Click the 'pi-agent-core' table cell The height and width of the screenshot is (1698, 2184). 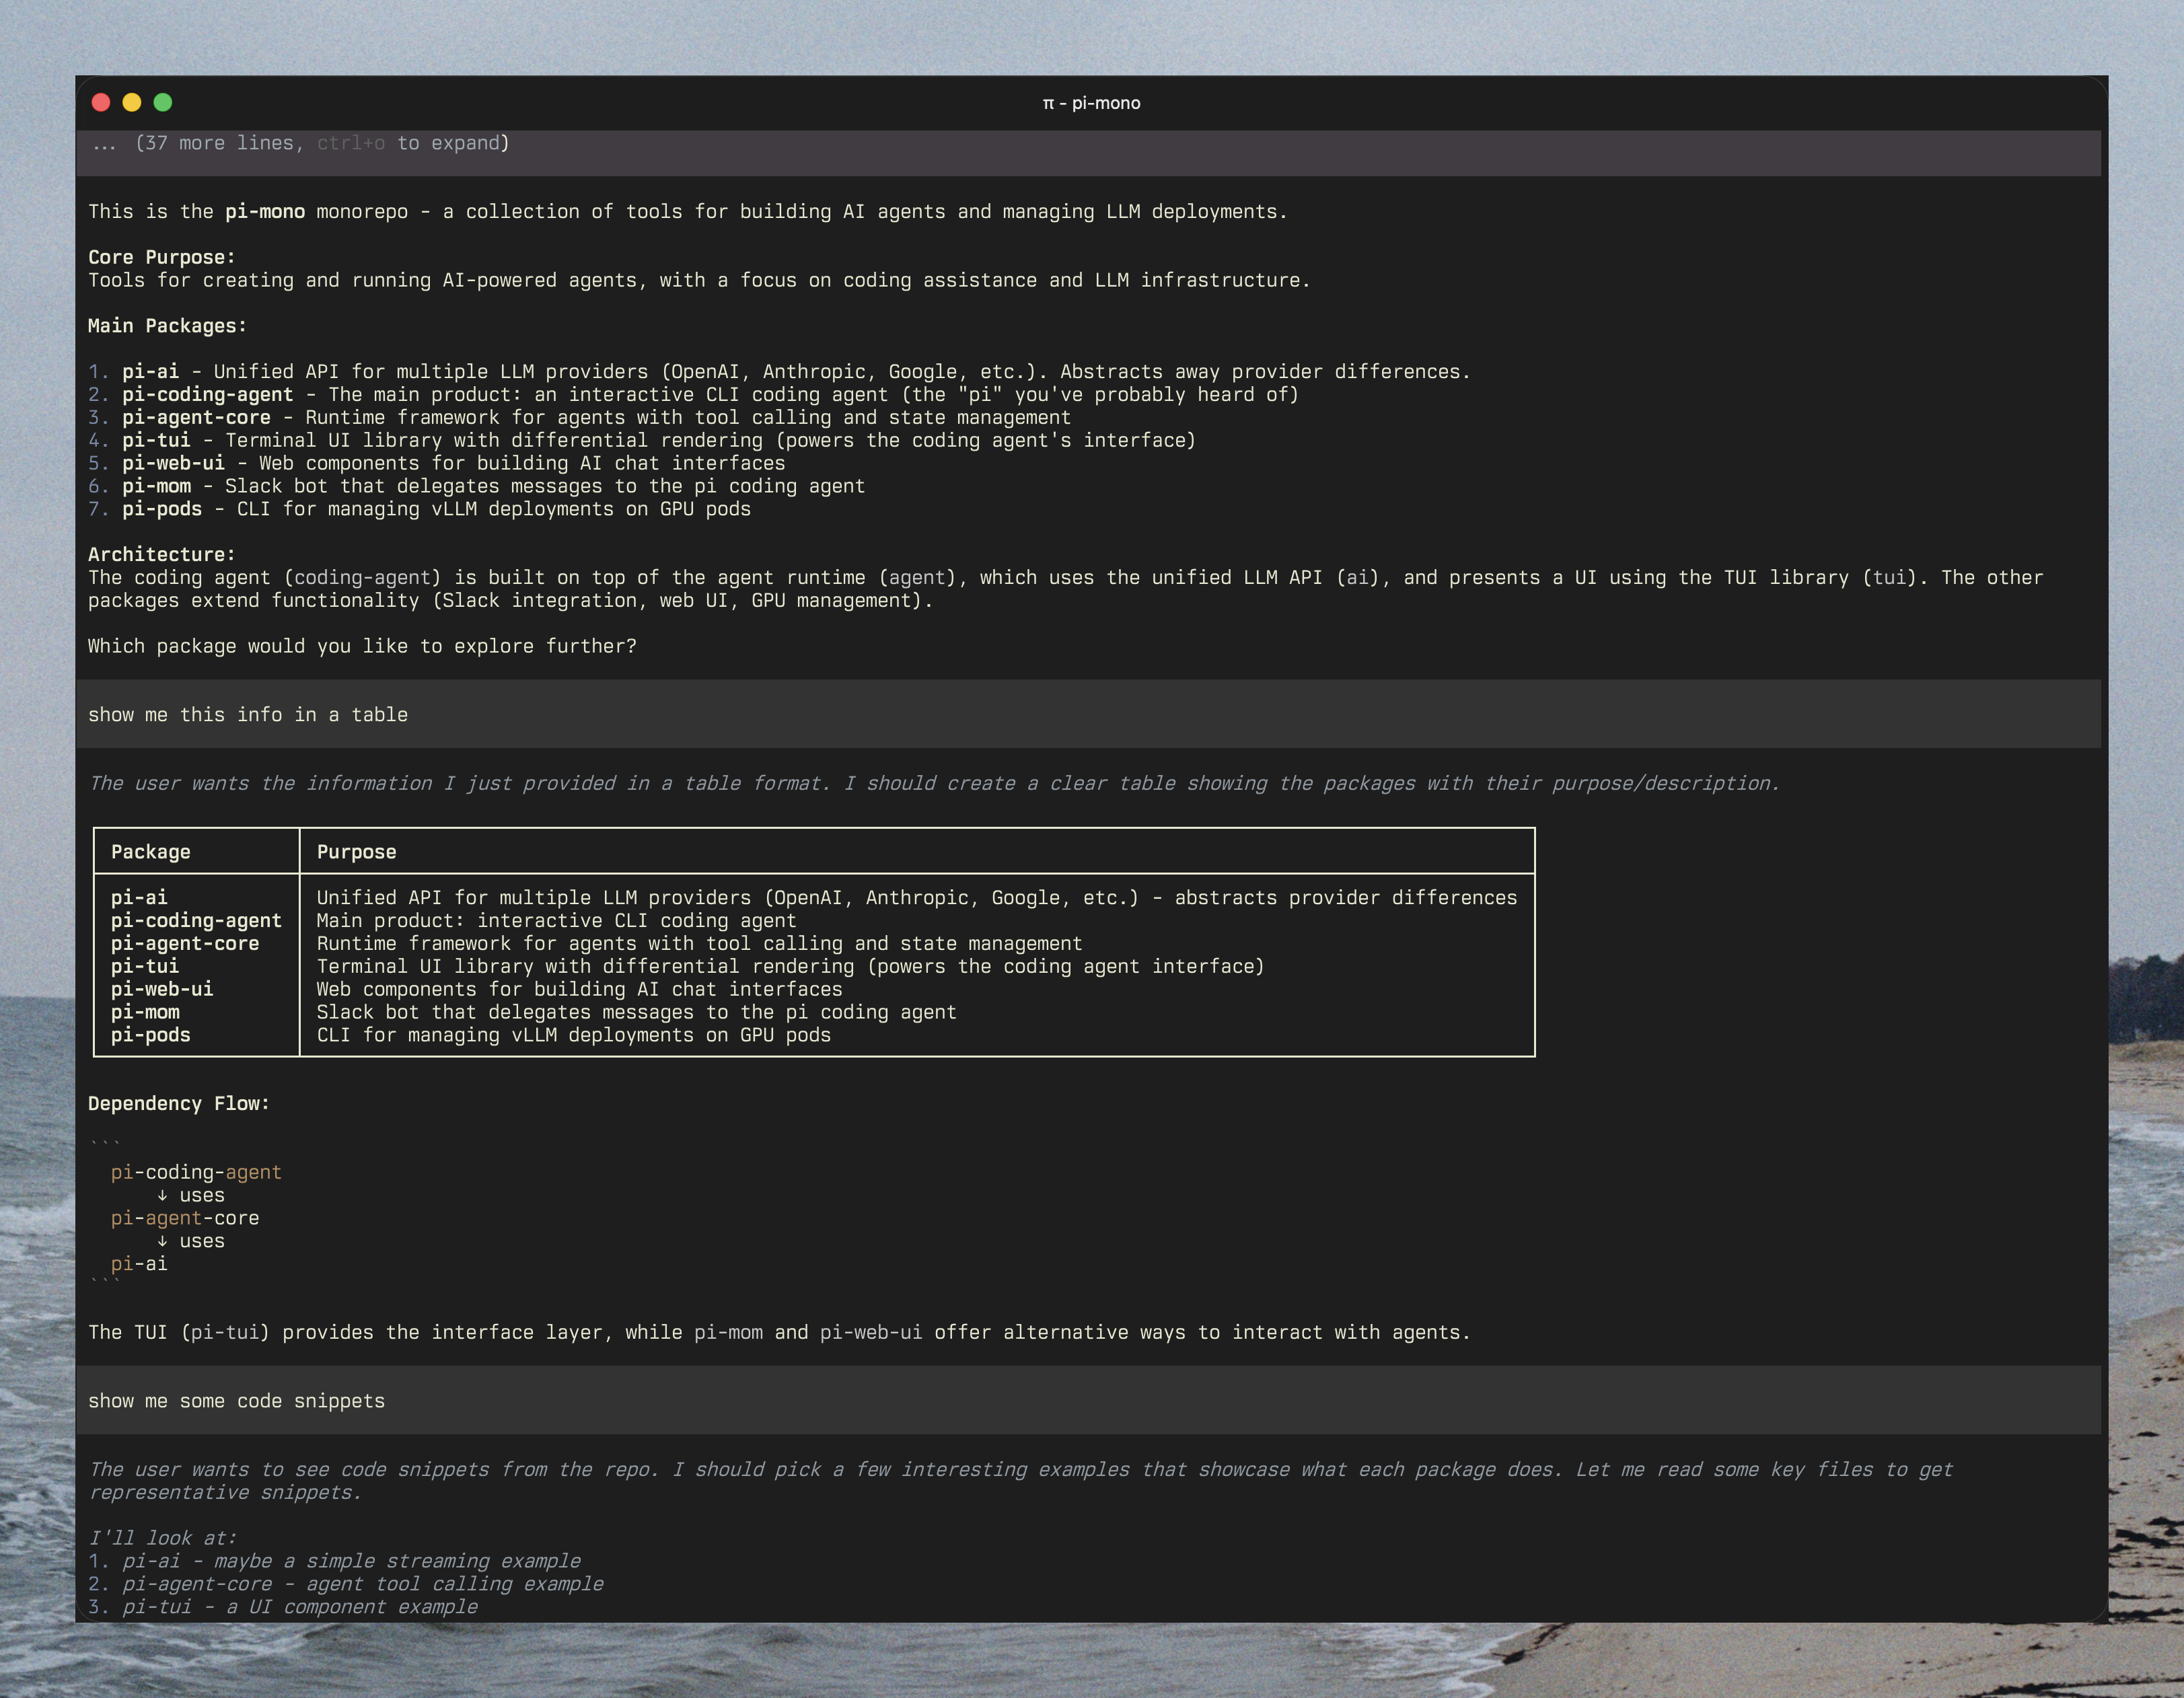(185, 944)
